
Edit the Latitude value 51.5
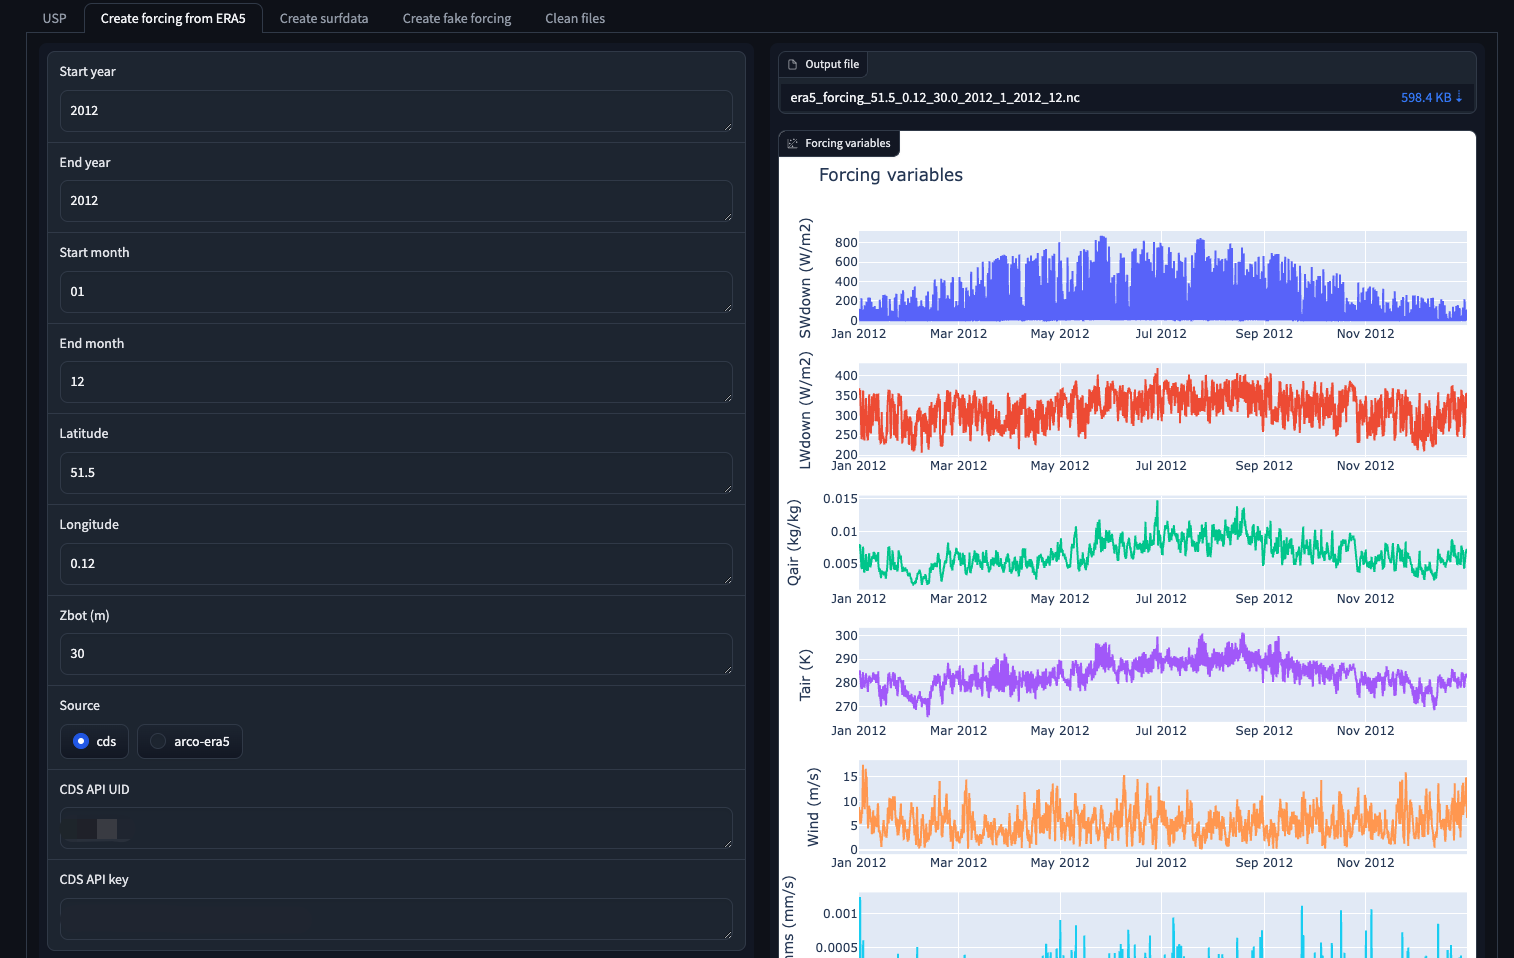click(x=396, y=473)
